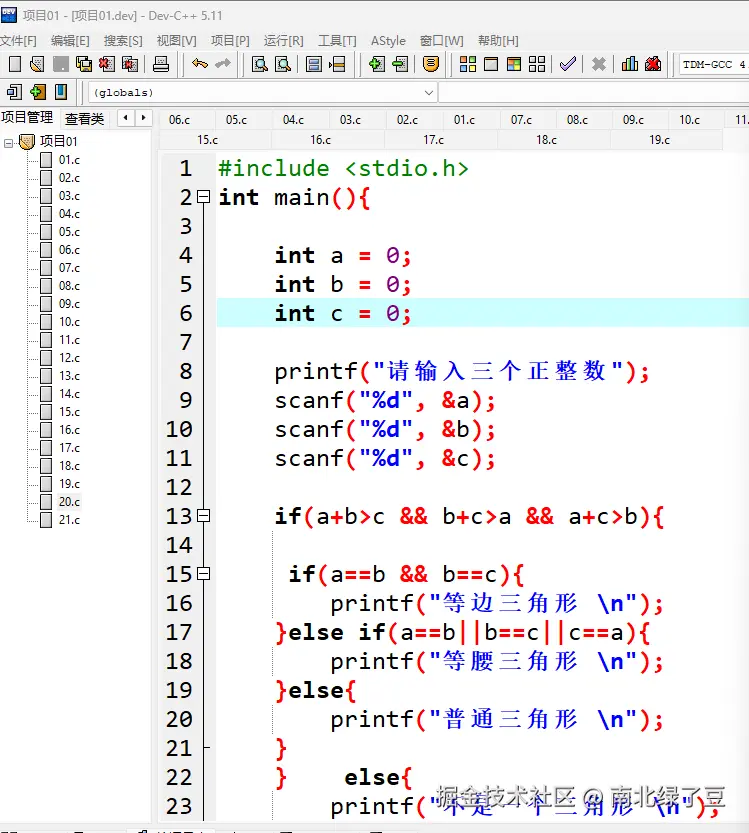Click the Print toolbar icon
The height and width of the screenshot is (833, 749).
coord(160,64)
